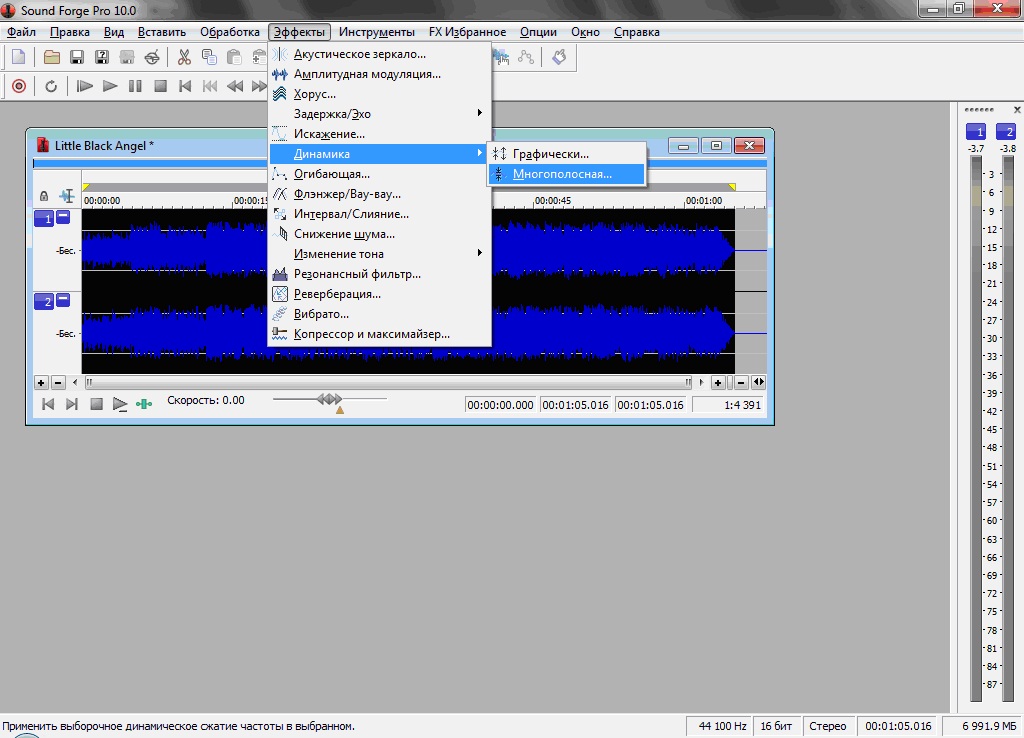Click the 00:00:00.000 selection start field
The image size is (1024, 738).
(x=500, y=405)
